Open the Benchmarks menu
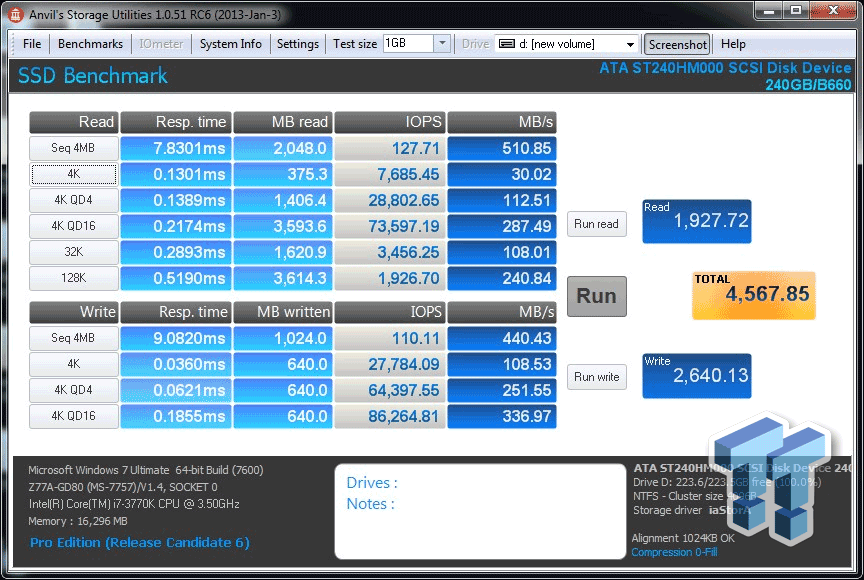This screenshot has height=580, width=864. [x=90, y=44]
